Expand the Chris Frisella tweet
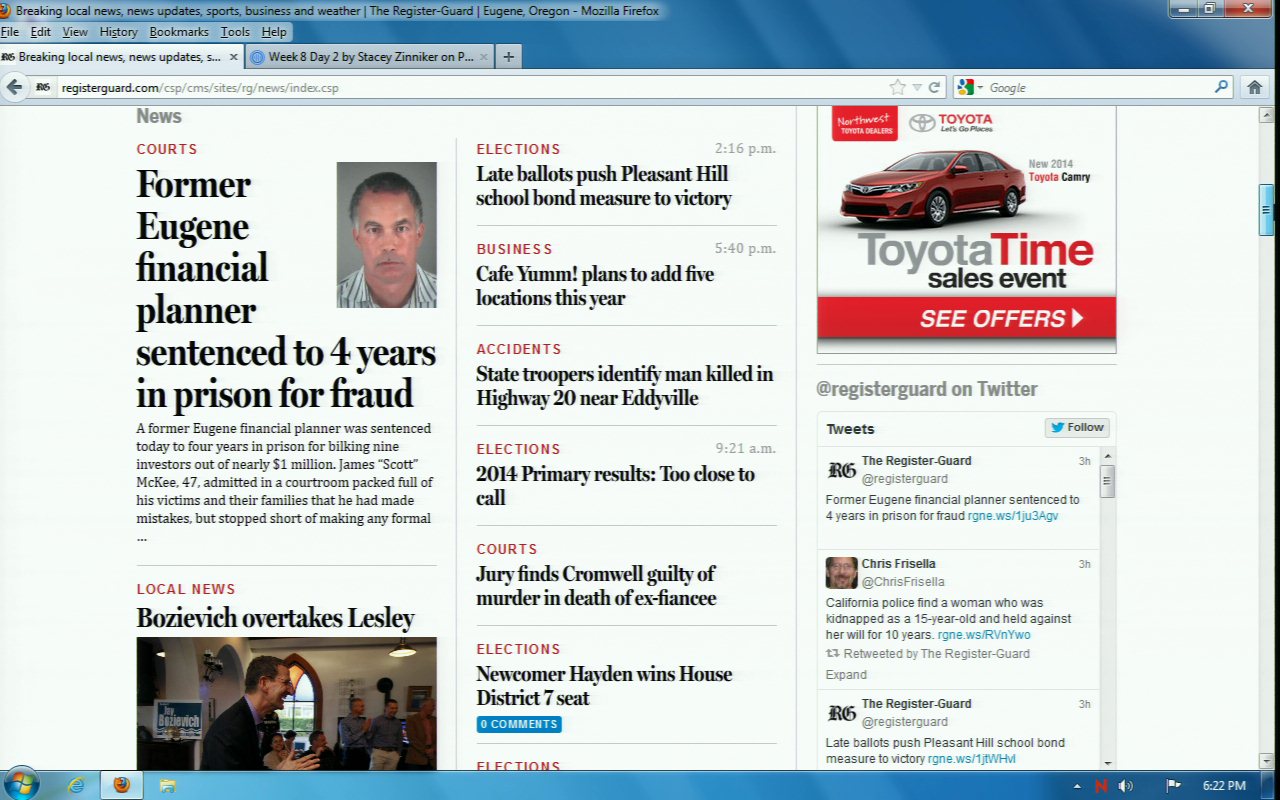Image resolution: width=1280 pixels, height=800 pixels. [846, 675]
